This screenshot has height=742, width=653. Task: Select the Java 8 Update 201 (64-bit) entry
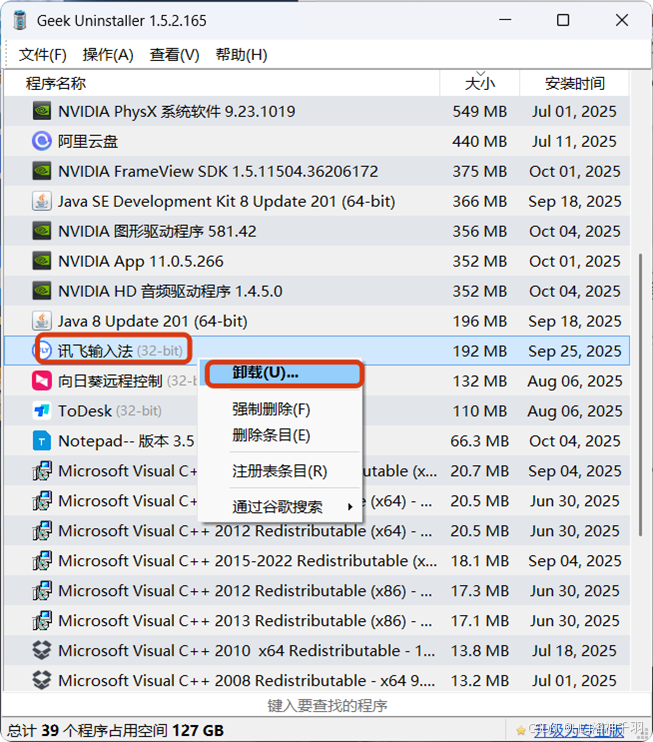[317, 321]
